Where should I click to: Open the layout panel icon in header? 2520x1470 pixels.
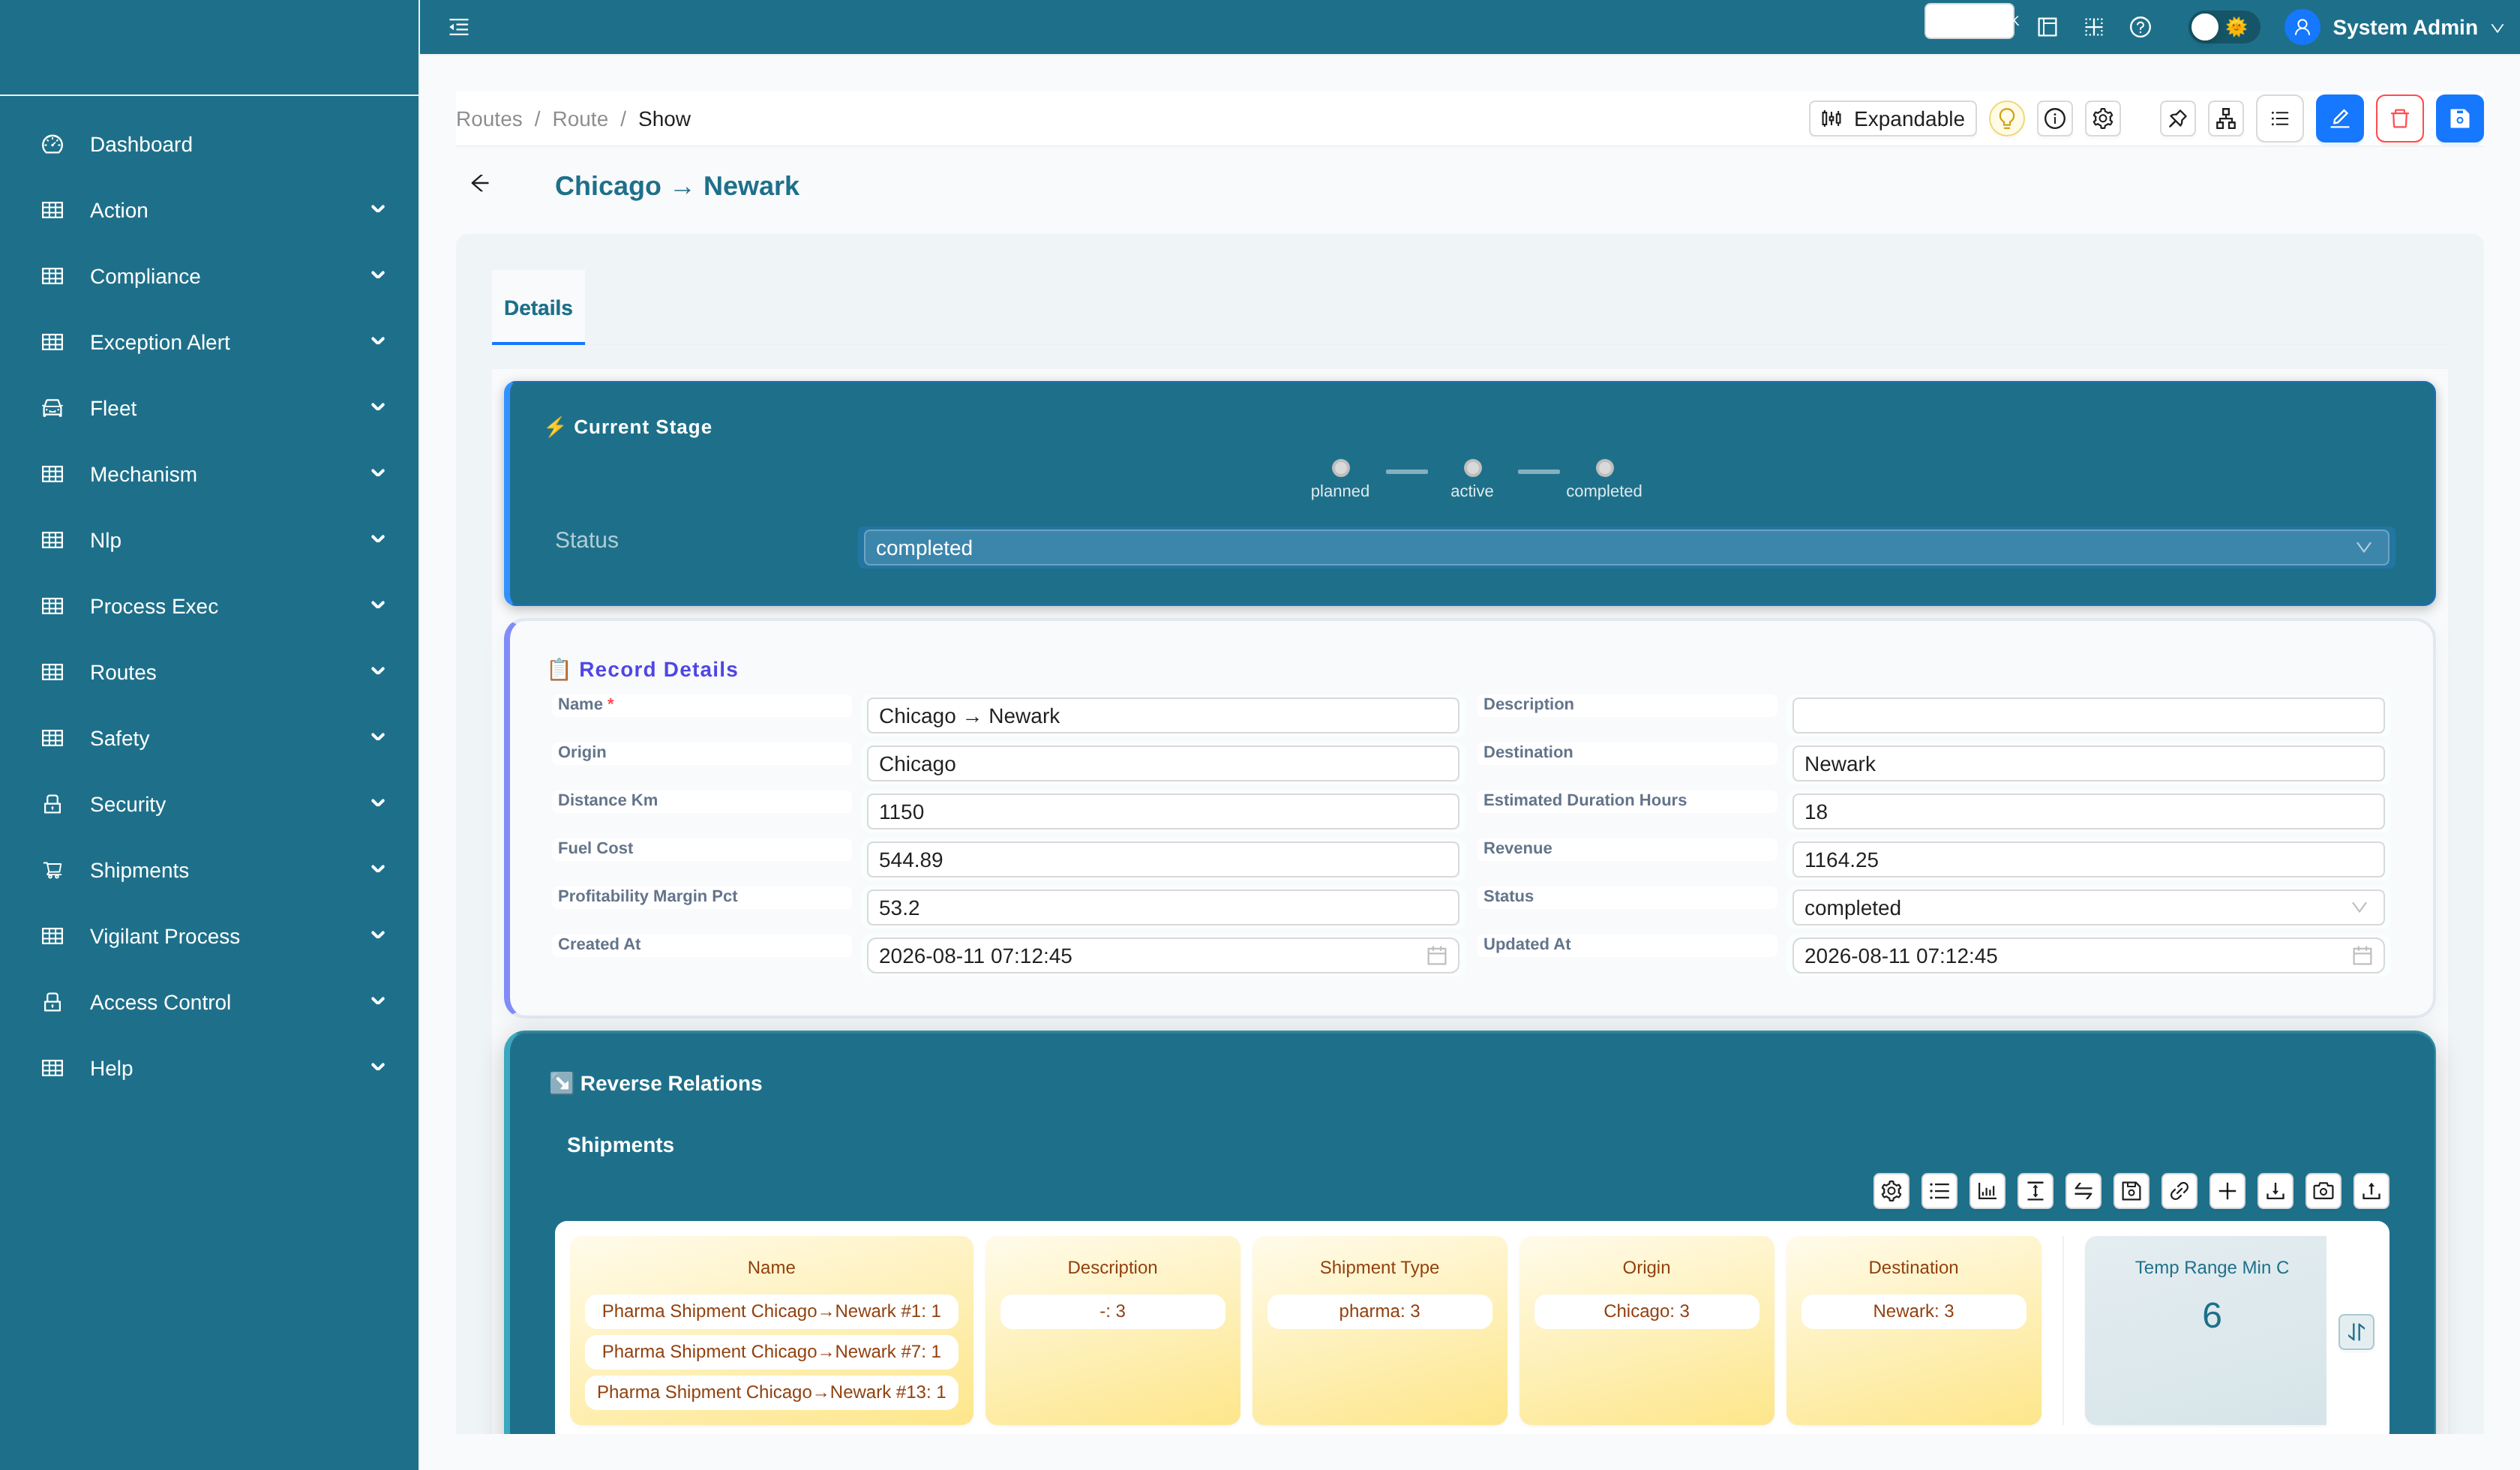tap(2047, 27)
